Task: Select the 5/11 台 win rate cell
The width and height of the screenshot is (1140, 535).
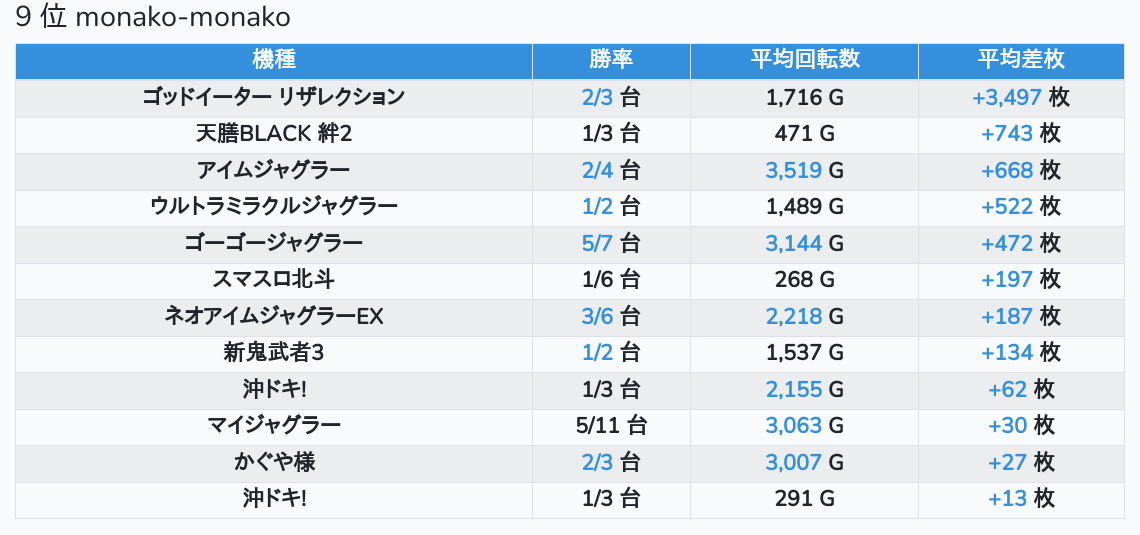Action: 611,425
